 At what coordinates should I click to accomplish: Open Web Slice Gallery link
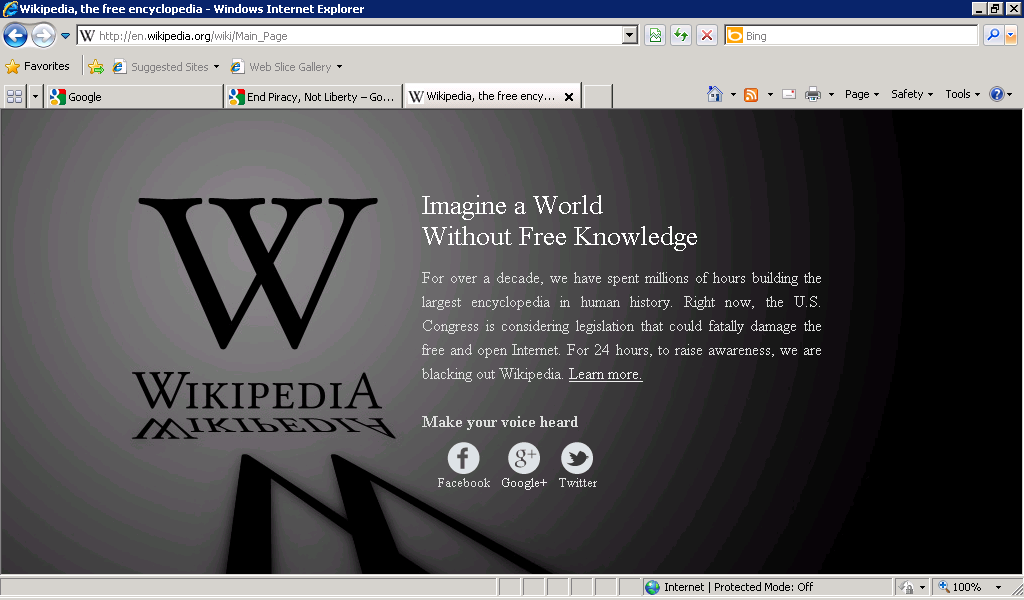tap(281, 67)
